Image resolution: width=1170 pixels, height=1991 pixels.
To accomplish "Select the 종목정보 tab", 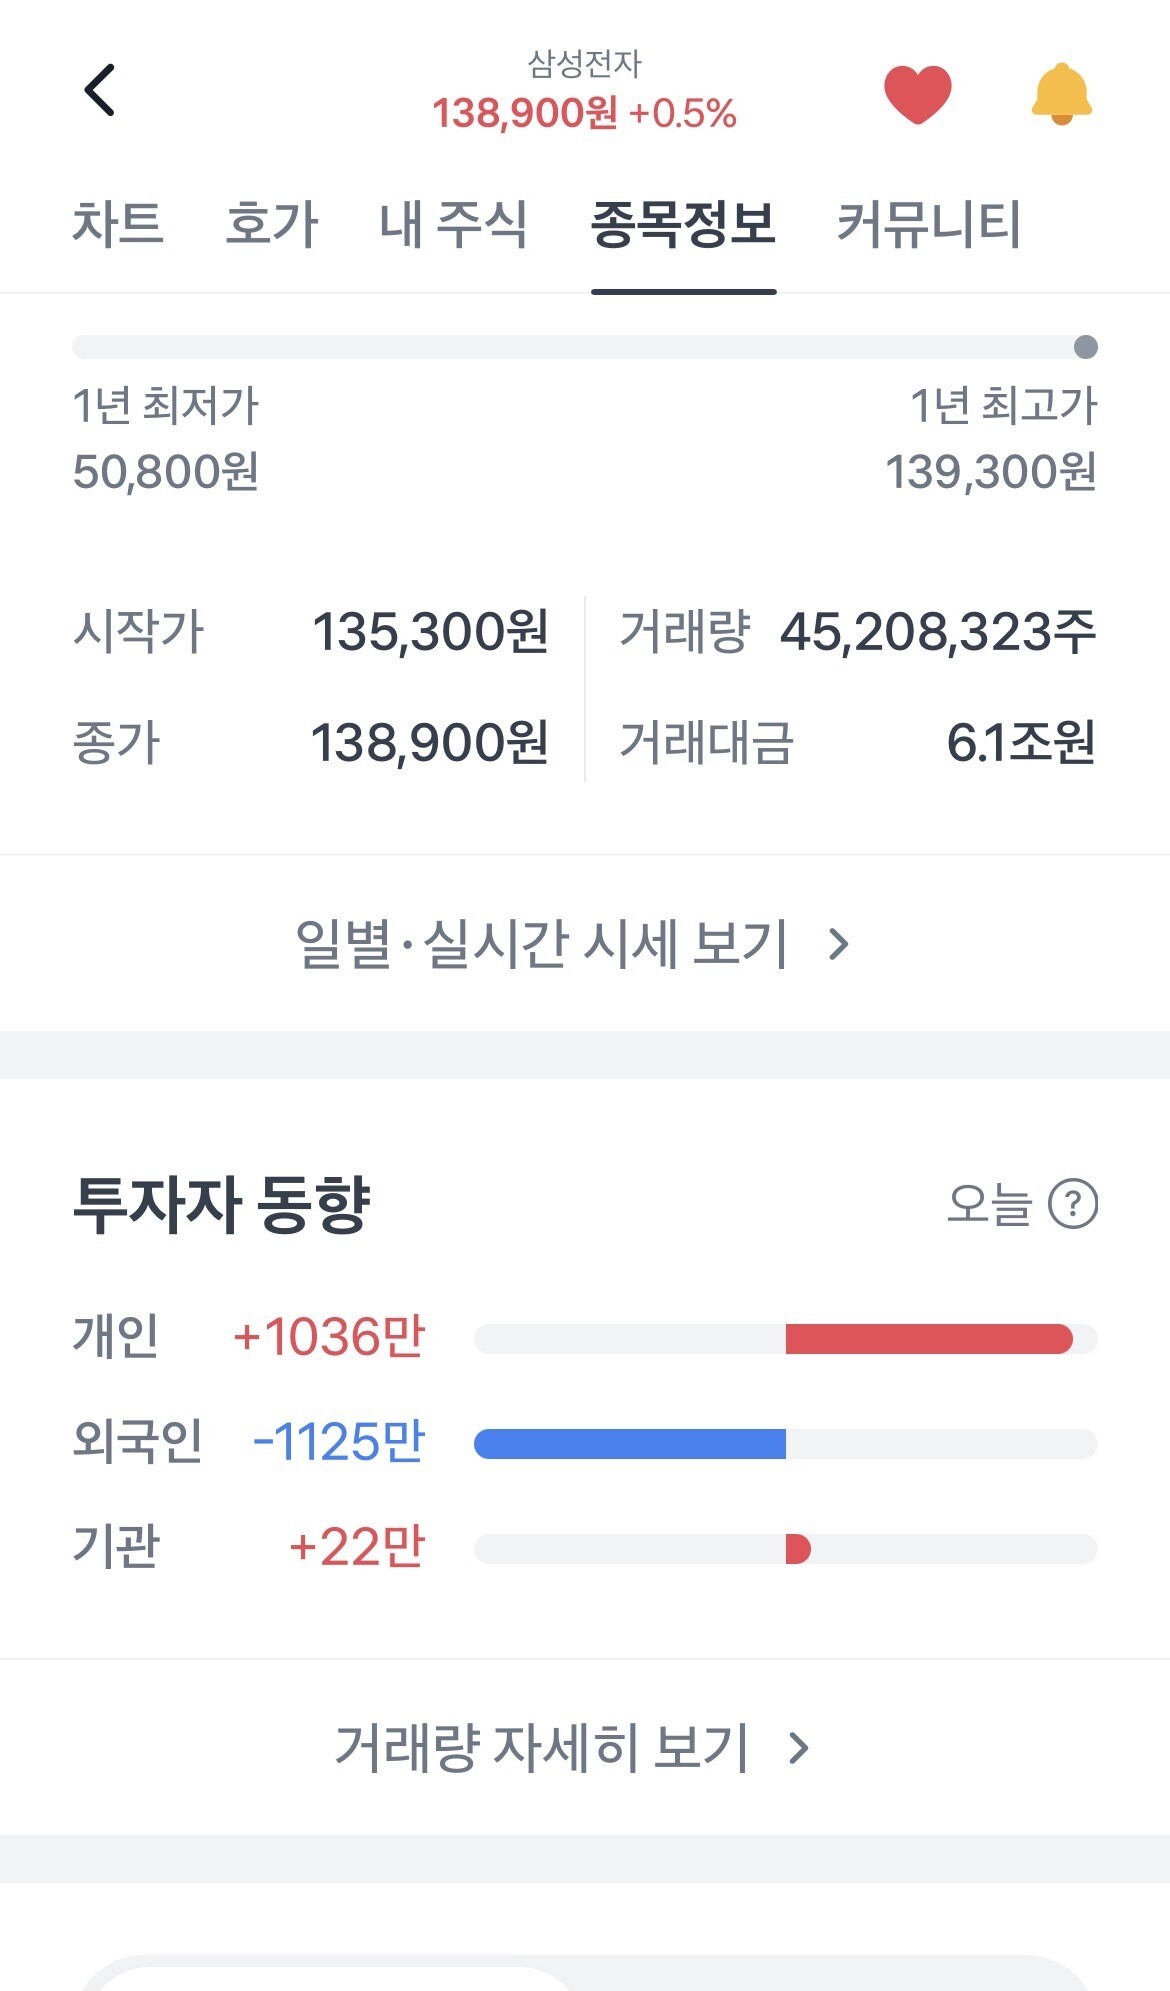I will (x=683, y=223).
